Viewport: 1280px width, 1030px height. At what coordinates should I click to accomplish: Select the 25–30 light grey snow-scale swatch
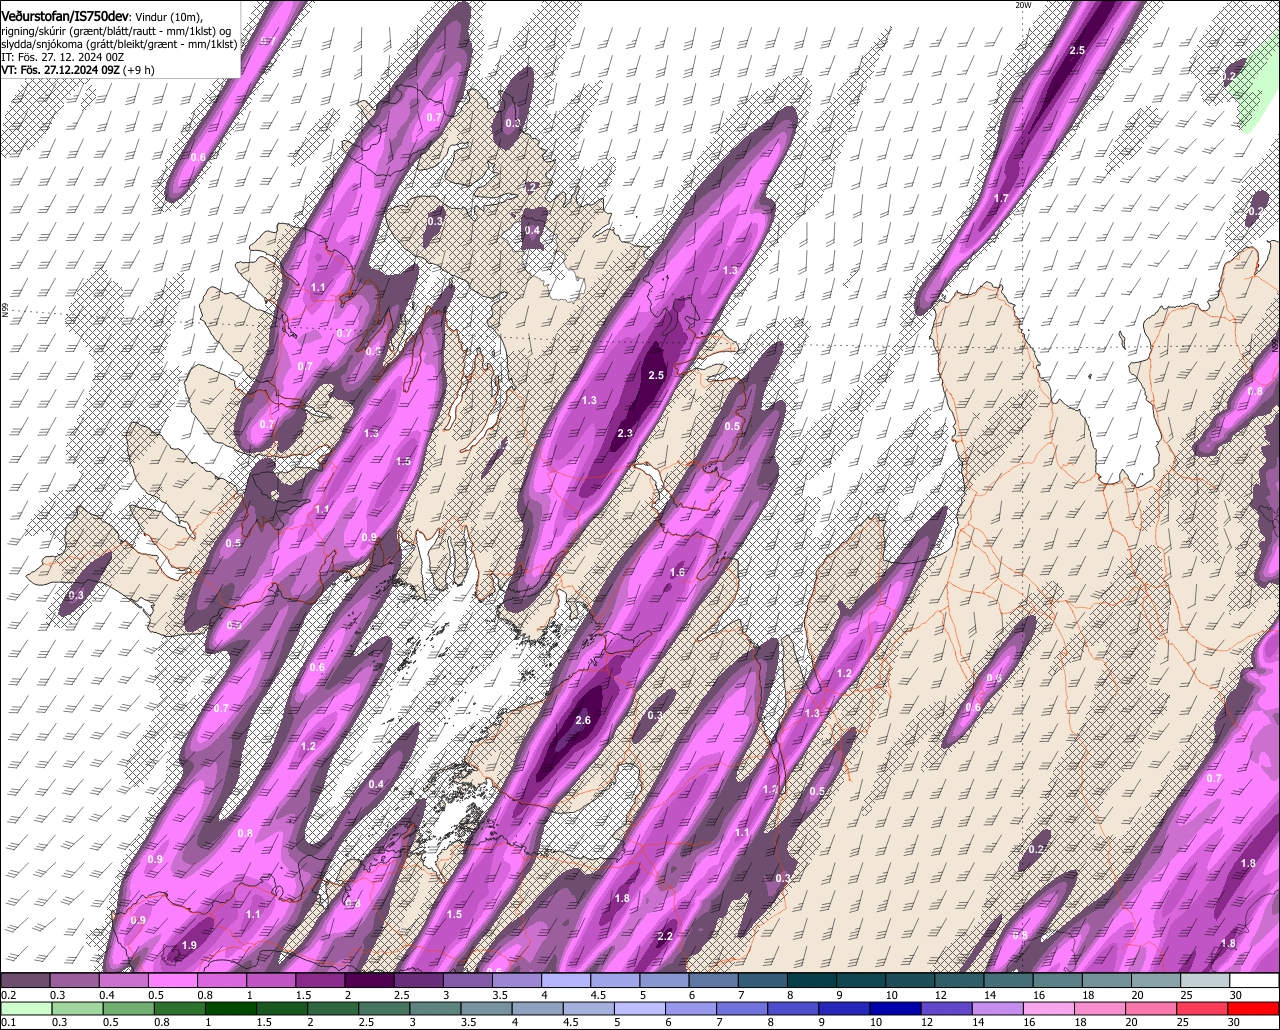1205,981
